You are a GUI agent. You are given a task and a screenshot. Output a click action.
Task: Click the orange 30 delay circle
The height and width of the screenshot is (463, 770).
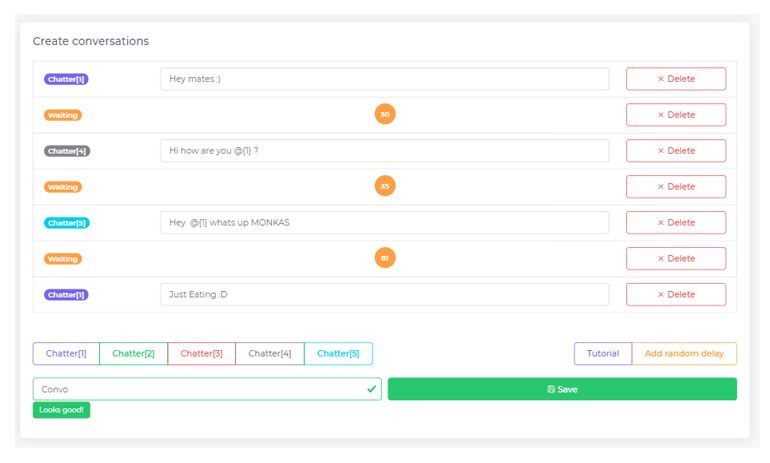pos(385,114)
